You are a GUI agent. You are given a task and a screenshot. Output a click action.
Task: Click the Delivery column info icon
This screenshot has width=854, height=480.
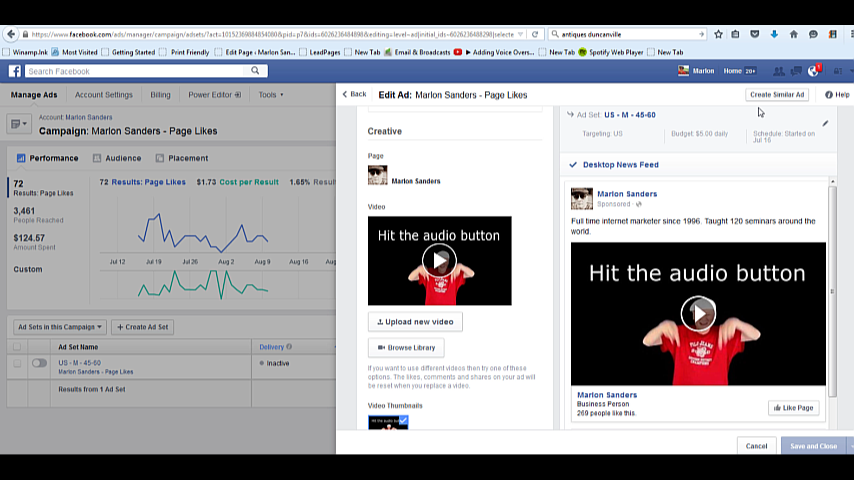pyautogui.click(x=289, y=347)
